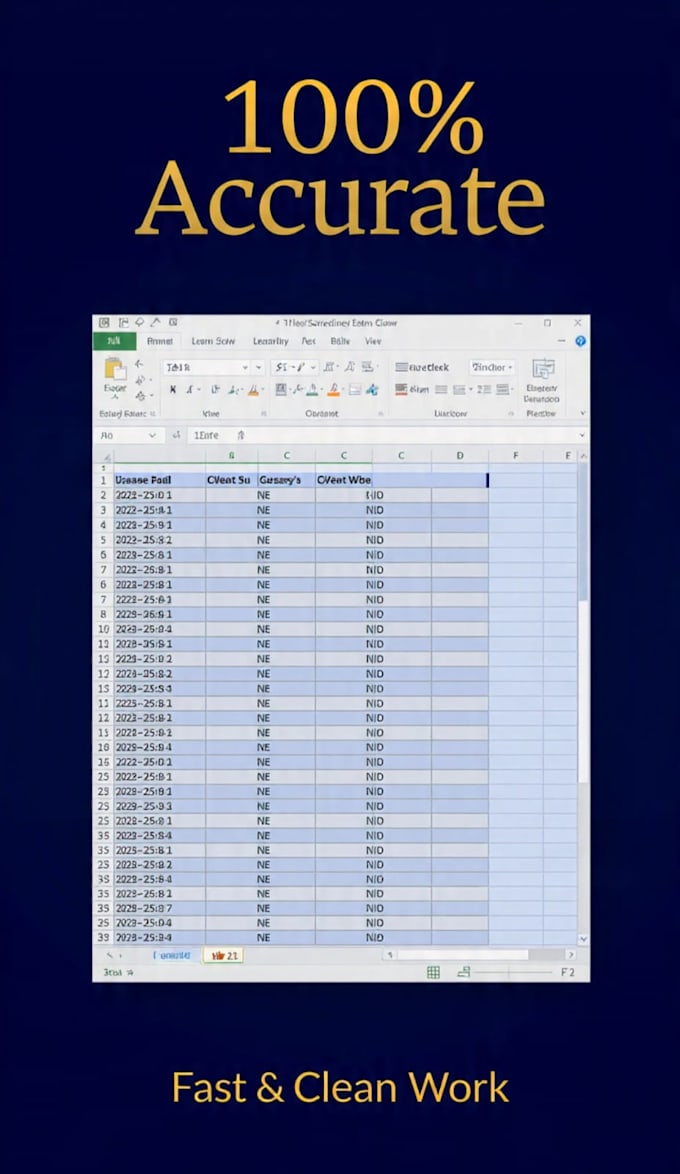Screen dimensions: 680x1174
Task: Click the zoom slider in status bar
Action: coord(512,973)
